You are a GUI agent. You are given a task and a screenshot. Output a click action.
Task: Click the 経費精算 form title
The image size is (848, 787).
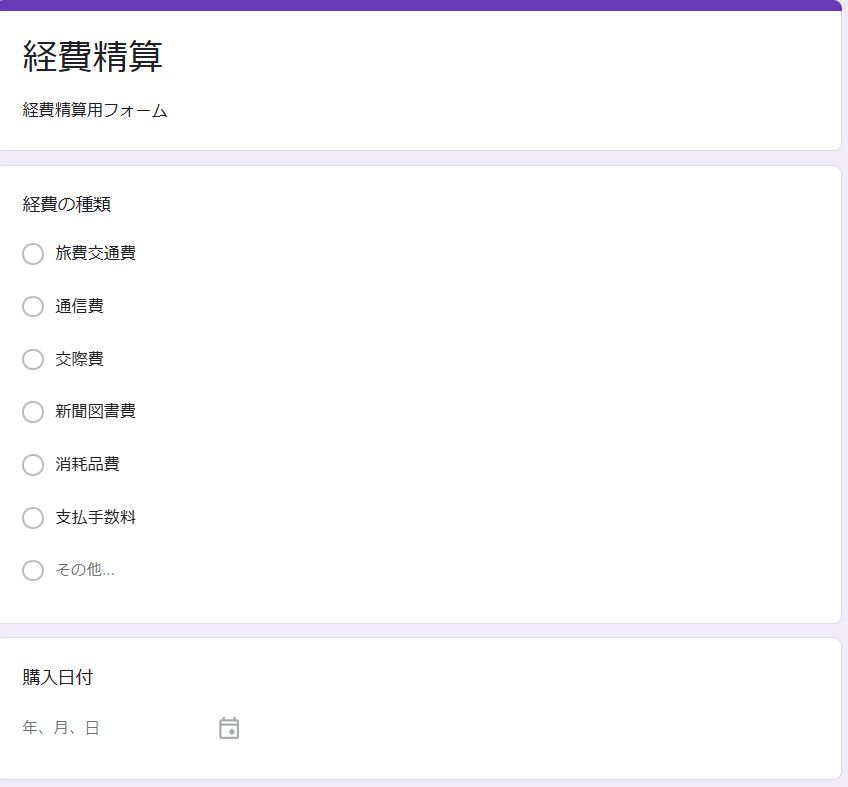coord(92,56)
